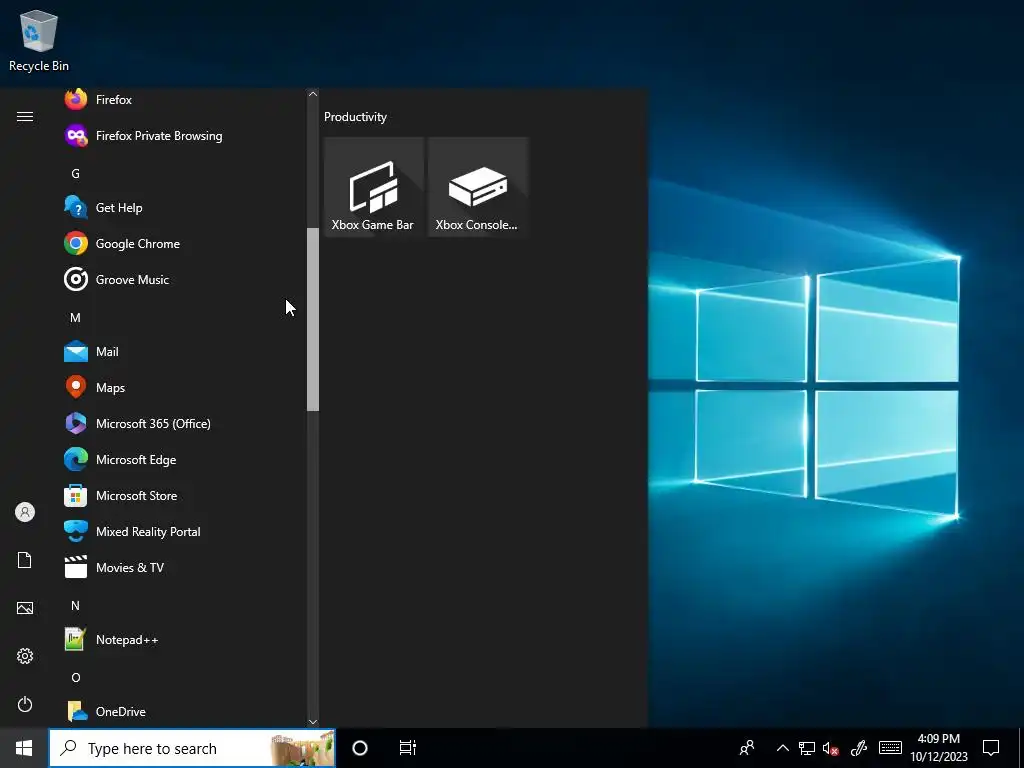This screenshot has height=768, width=1024.
Task: Jump to letter O section header
Action: [x=76, y=677]
